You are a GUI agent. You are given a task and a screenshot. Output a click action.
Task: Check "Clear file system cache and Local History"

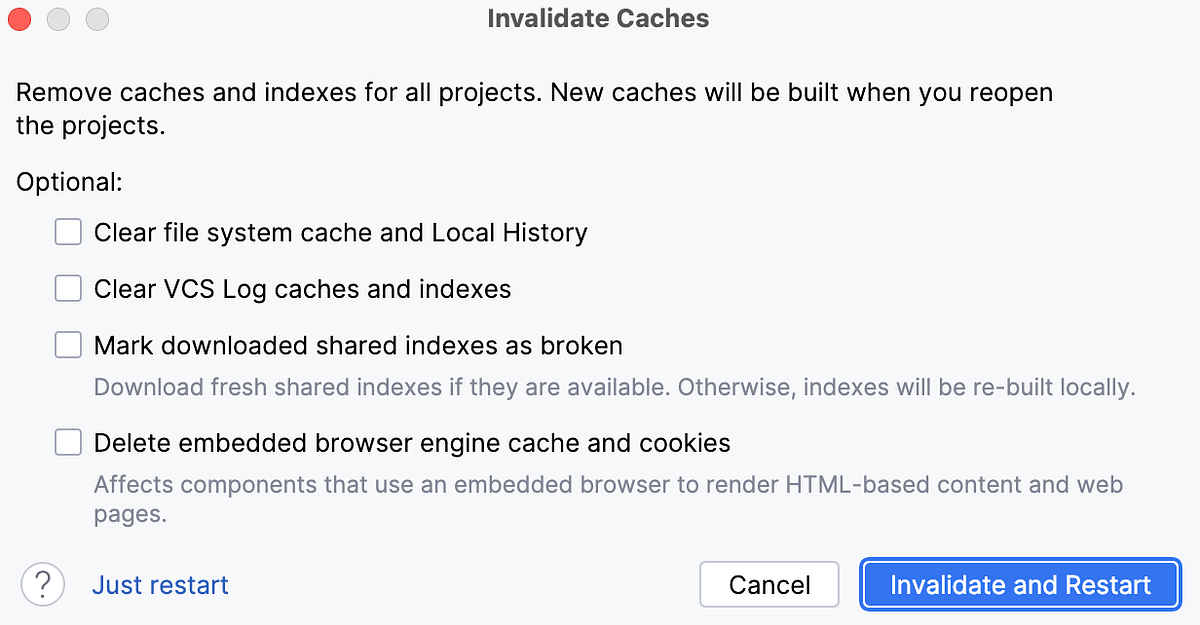click(67, 231)
